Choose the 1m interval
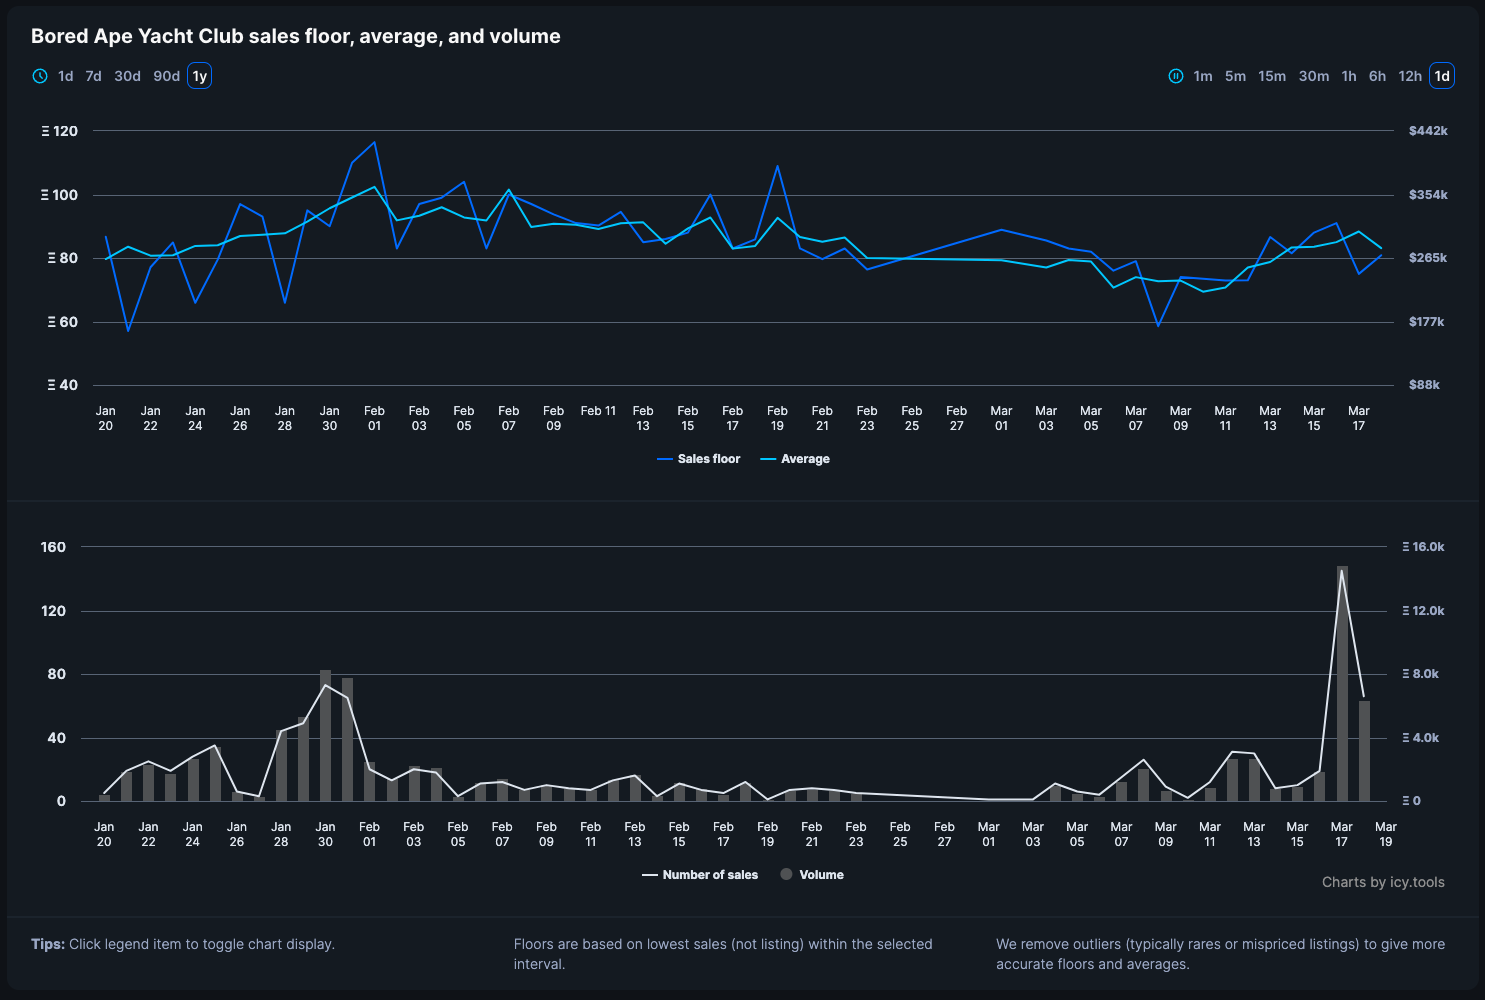 [x=1203, y=76]
